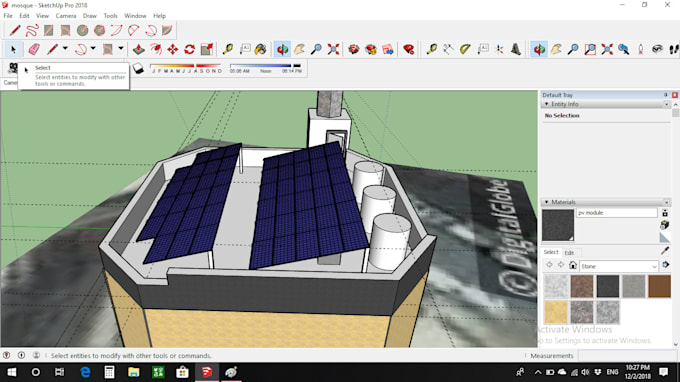680x382 pixels.
Task: Open the Draw menu
Action: tap(90, 16)
